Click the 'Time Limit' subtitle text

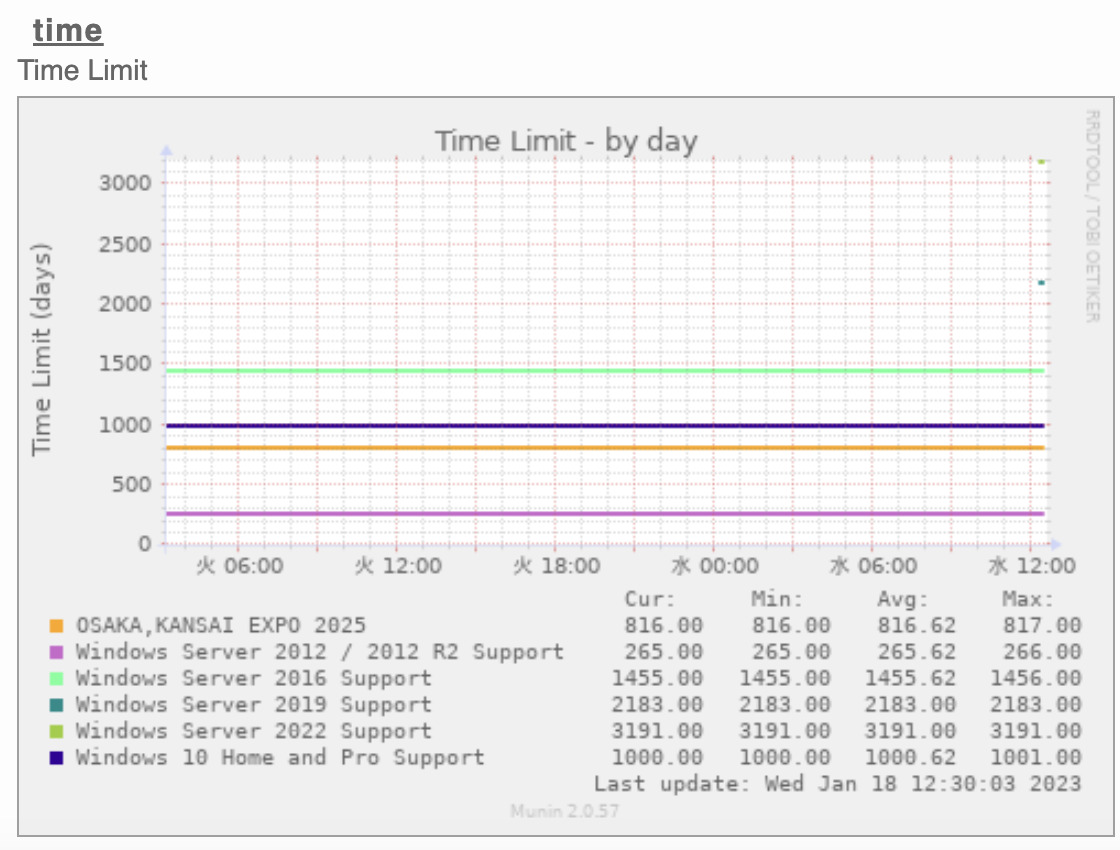click(x=83, y=71)
